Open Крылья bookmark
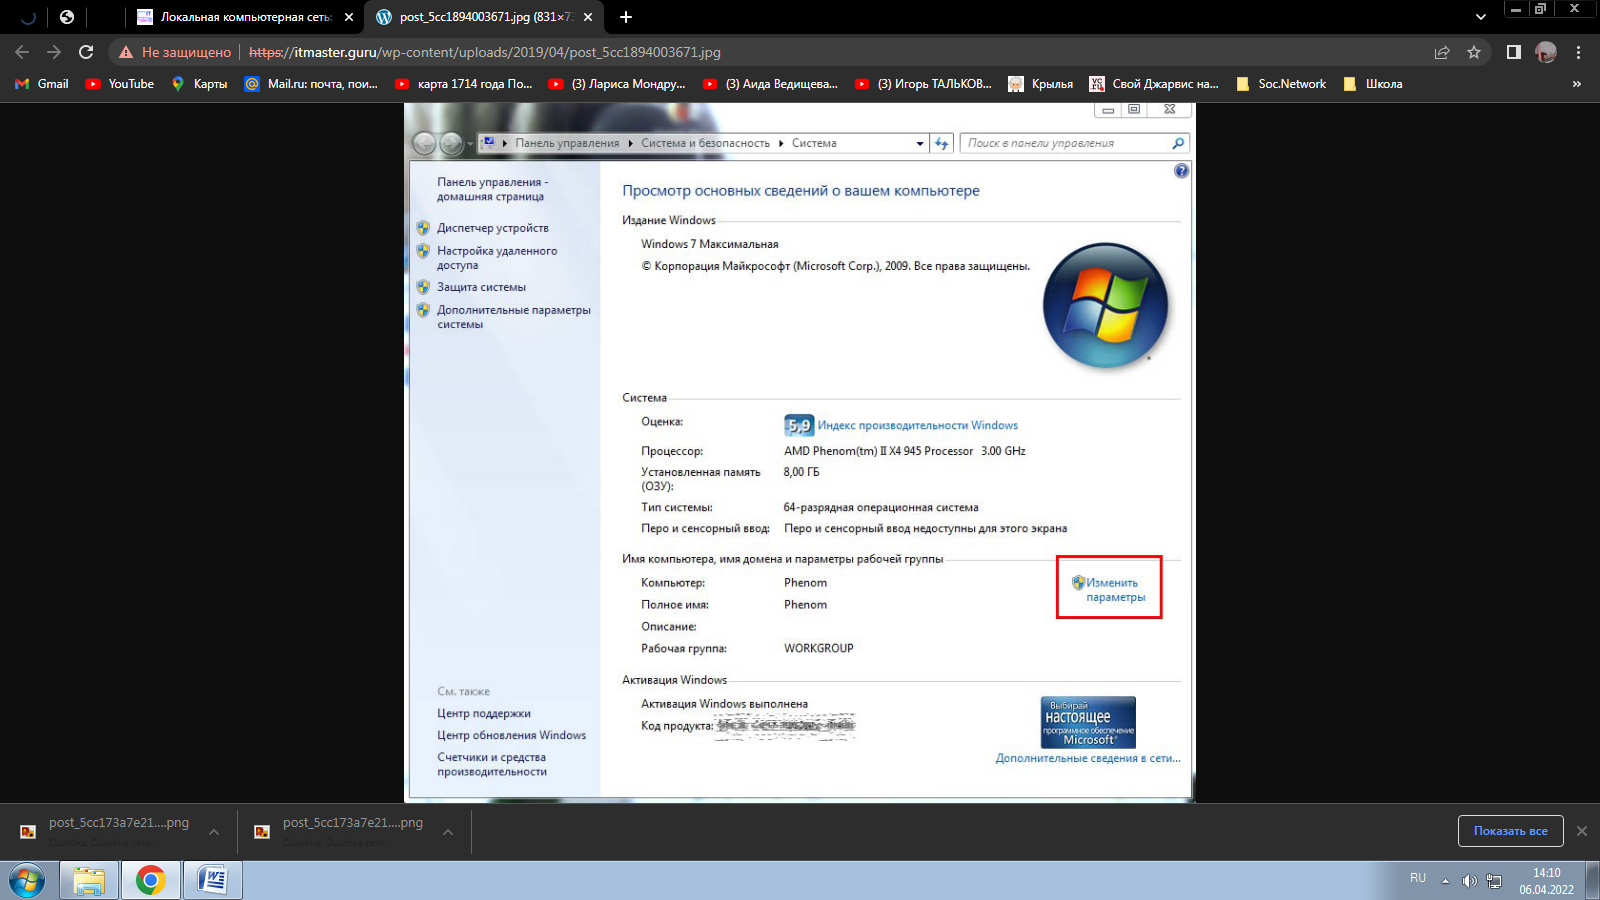The image size is (1600, 900). coord(1041,84)
